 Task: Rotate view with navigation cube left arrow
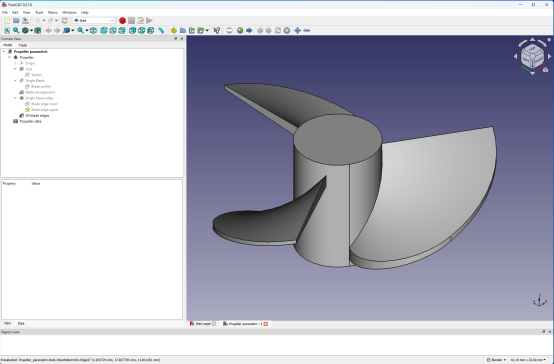(x=515, y=56)
